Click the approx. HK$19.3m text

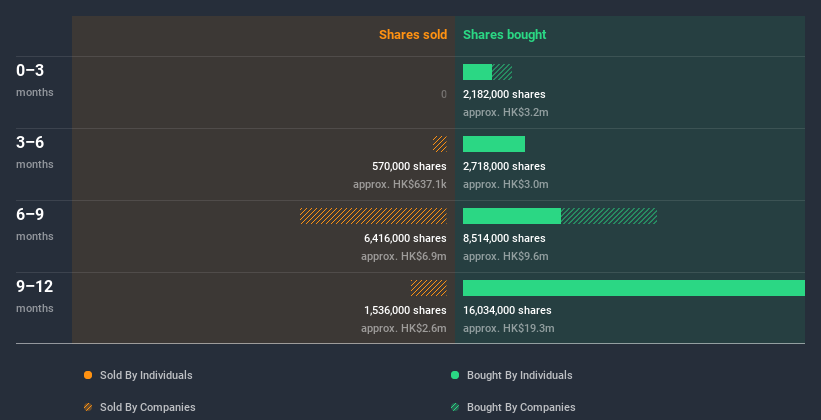click(509, 328)
